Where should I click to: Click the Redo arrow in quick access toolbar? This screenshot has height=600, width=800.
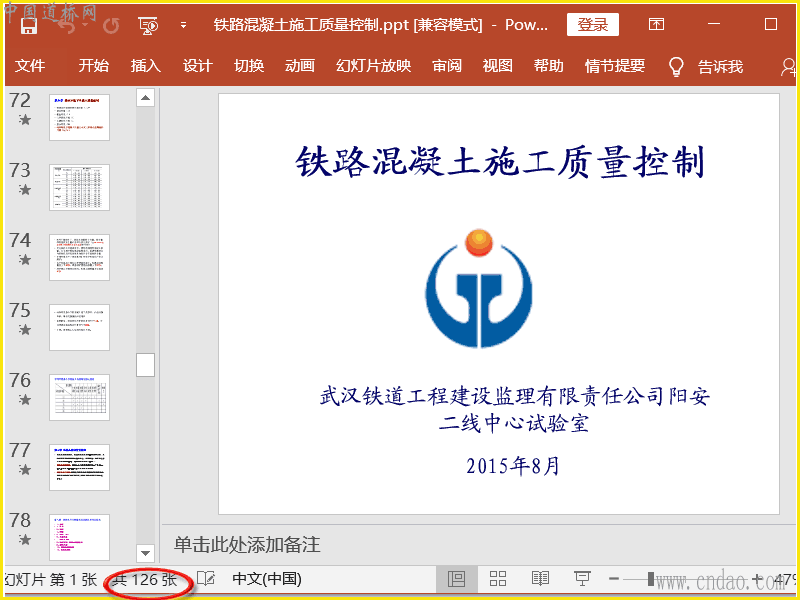tap(111, 25)
